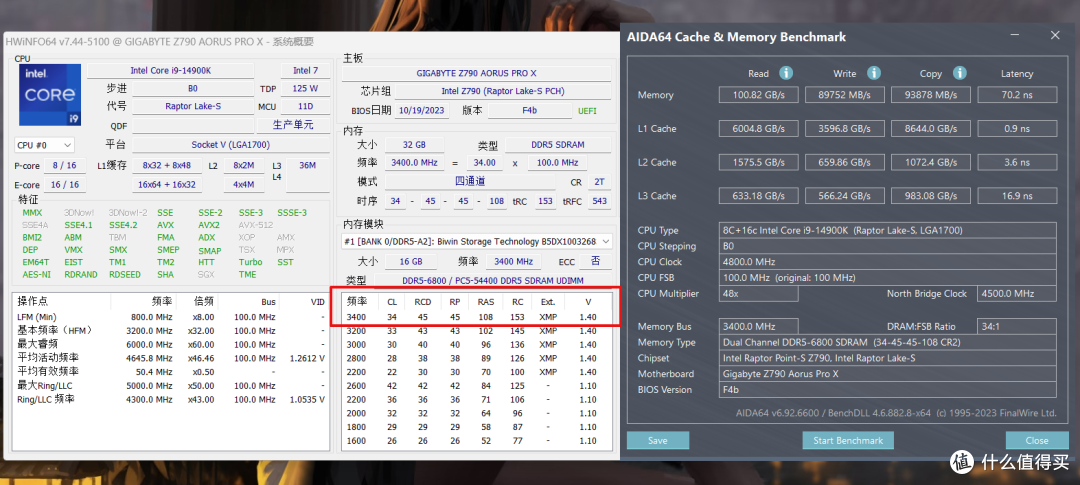Select the LFM (Min) operating point row
1080x485 pixels.
pos(171,317)
